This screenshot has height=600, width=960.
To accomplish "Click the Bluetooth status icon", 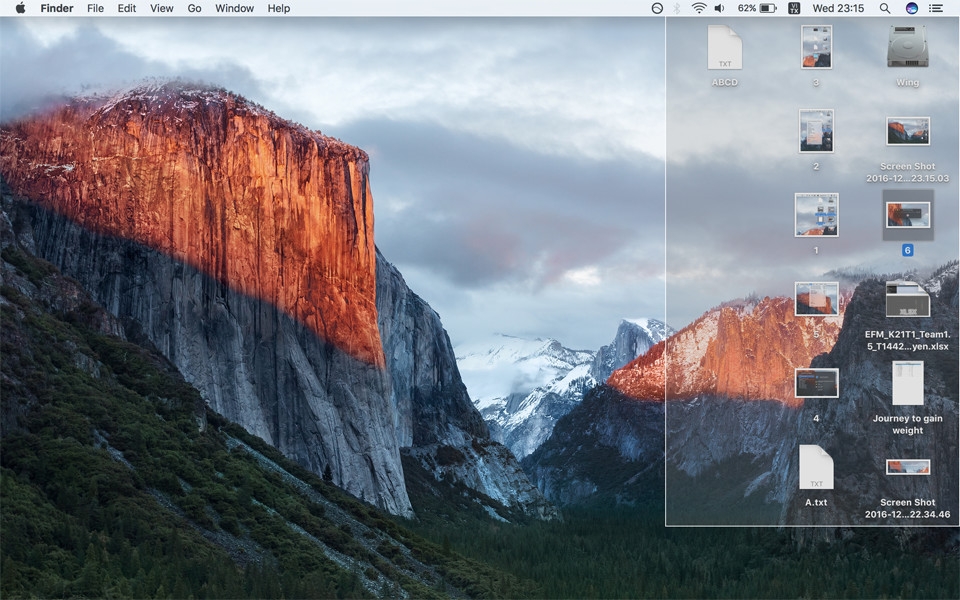I will [677, 8].
